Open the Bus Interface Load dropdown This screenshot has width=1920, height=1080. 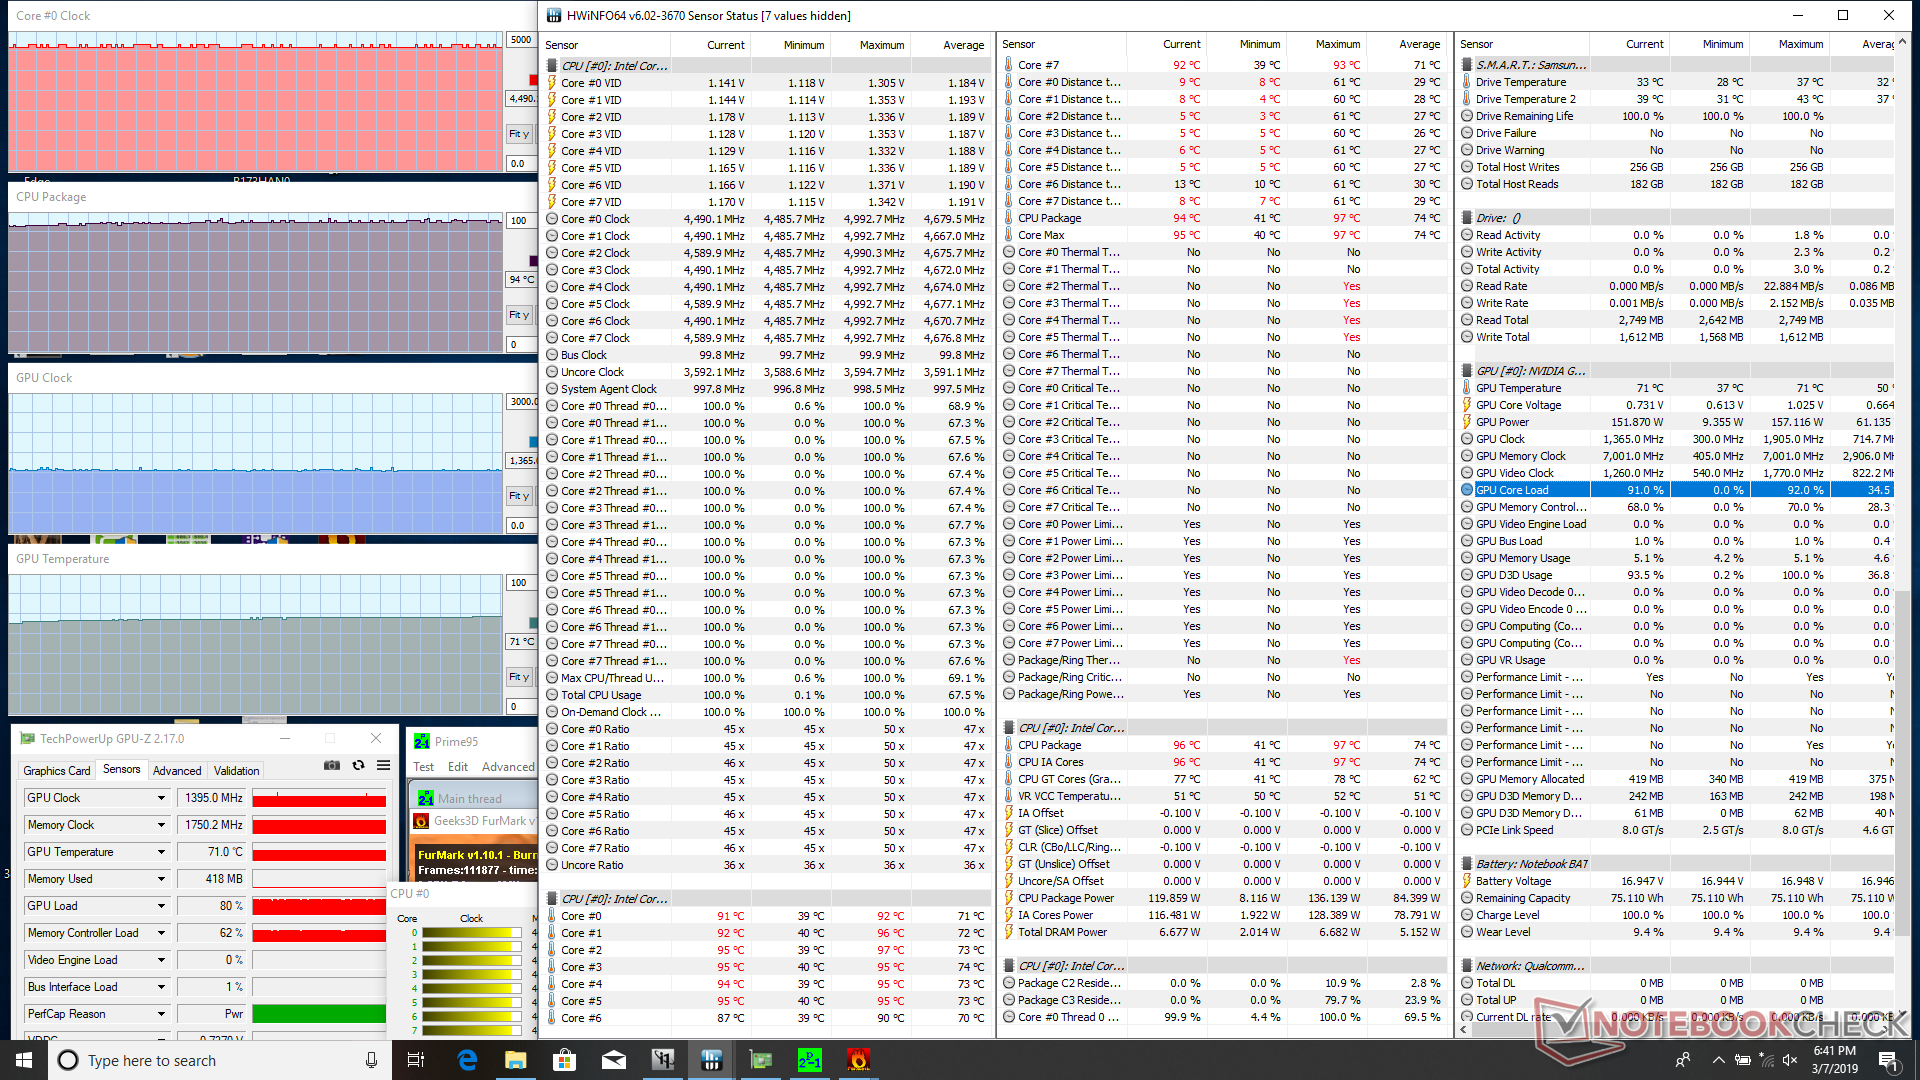pos(161,987)
